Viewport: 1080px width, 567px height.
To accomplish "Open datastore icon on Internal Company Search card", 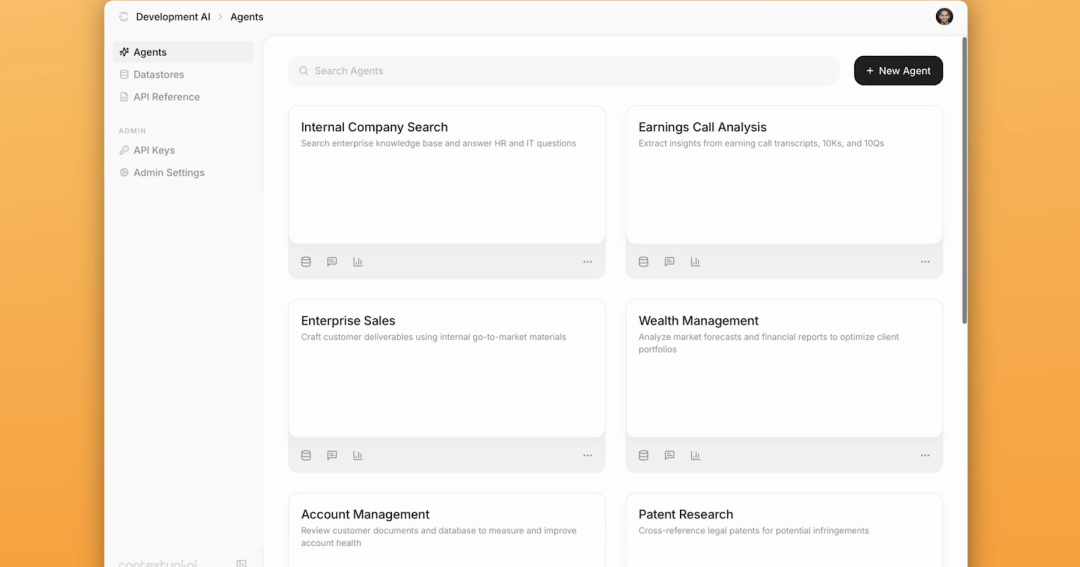I will [306, 262].
